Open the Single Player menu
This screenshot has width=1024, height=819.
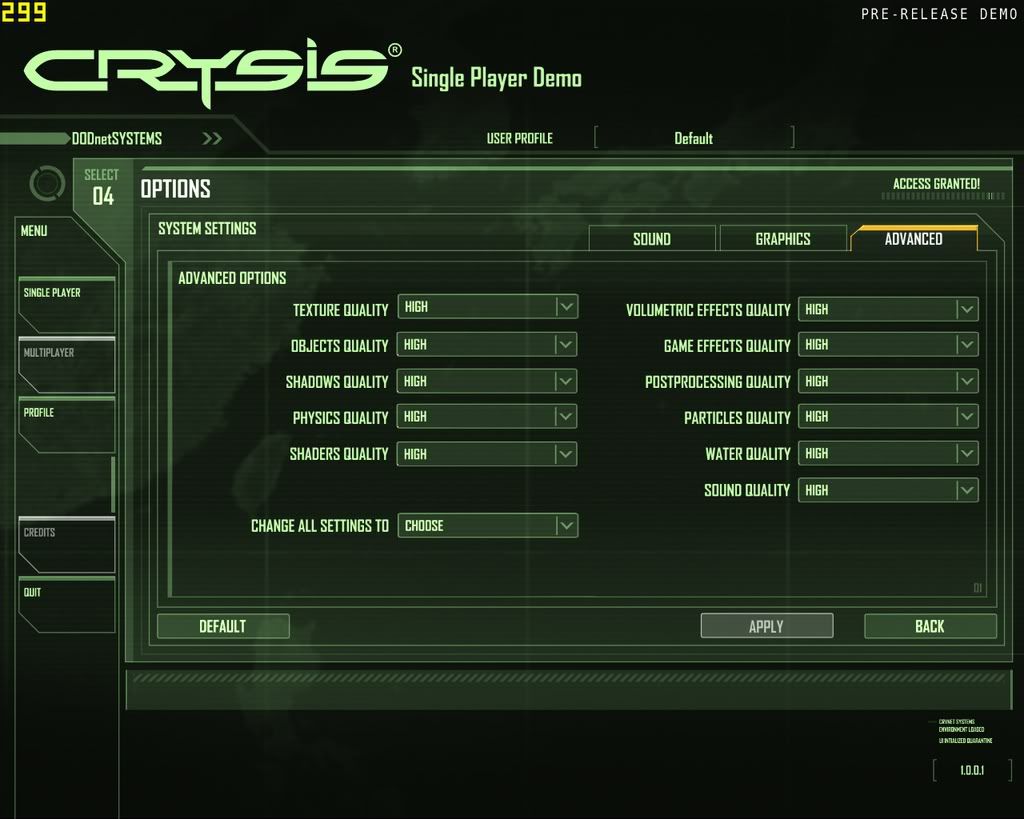click(67, 304)
